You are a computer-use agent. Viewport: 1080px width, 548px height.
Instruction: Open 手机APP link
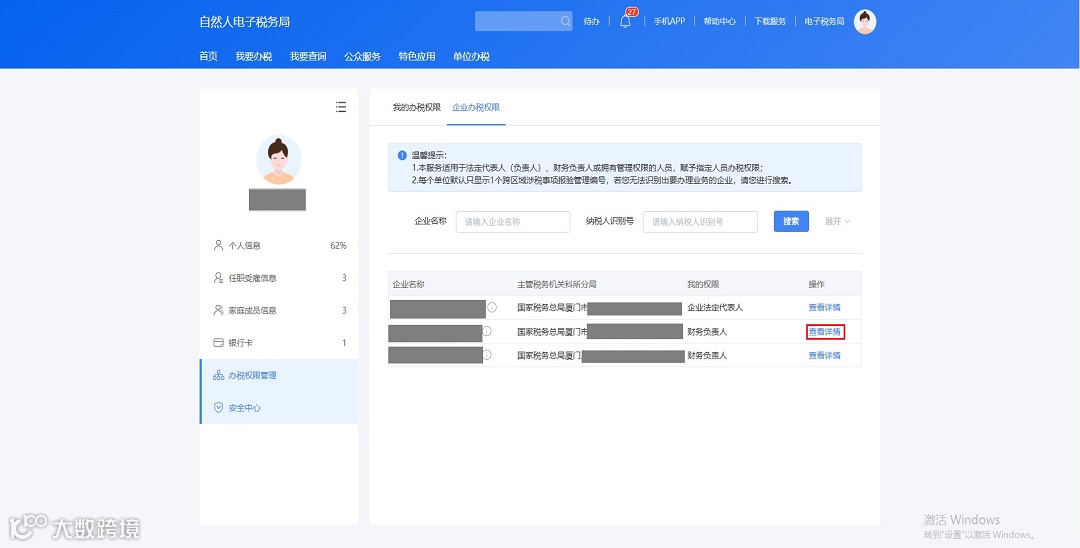tap(669, 21)
